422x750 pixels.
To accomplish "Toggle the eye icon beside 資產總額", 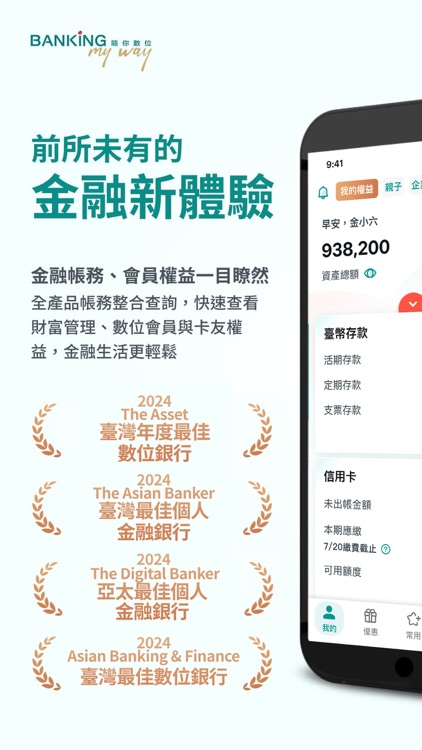I will click(370, 274).
